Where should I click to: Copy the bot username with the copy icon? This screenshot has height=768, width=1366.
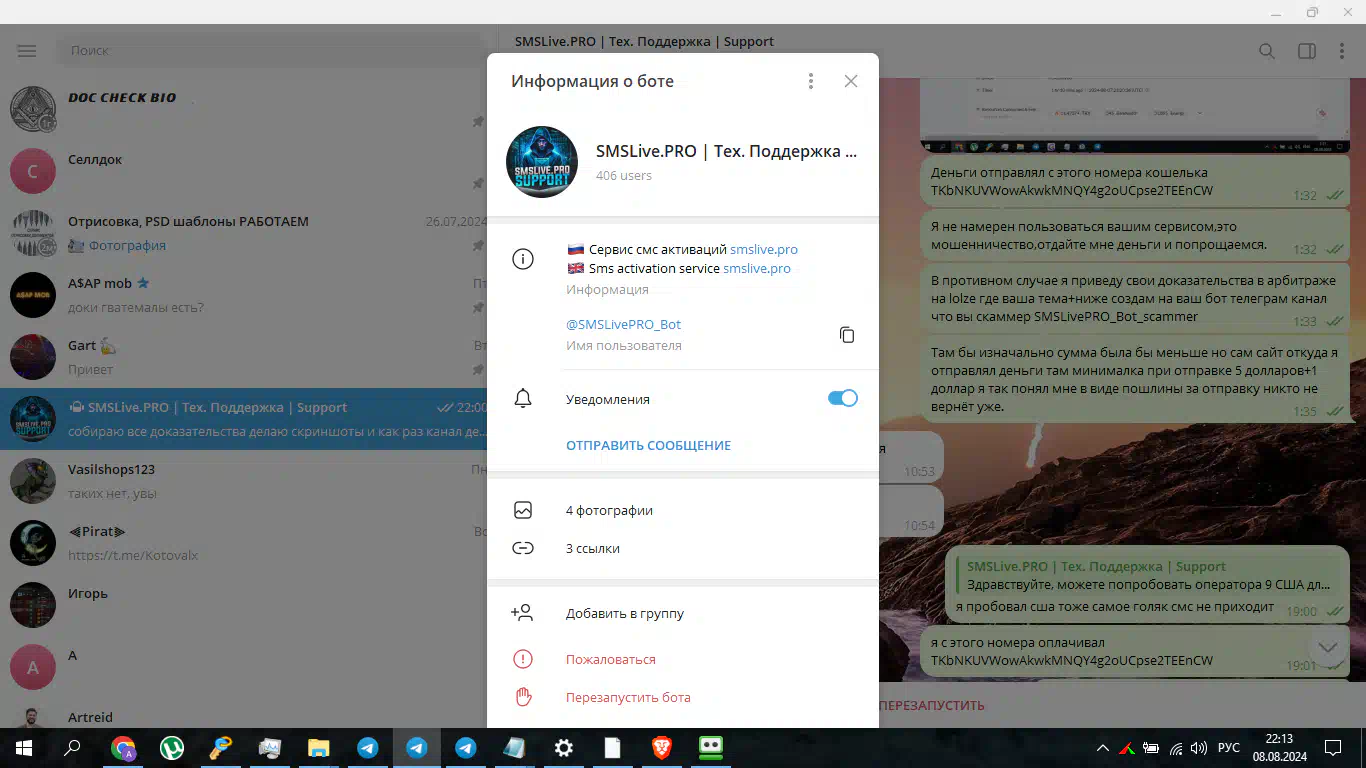pos(847,335)
